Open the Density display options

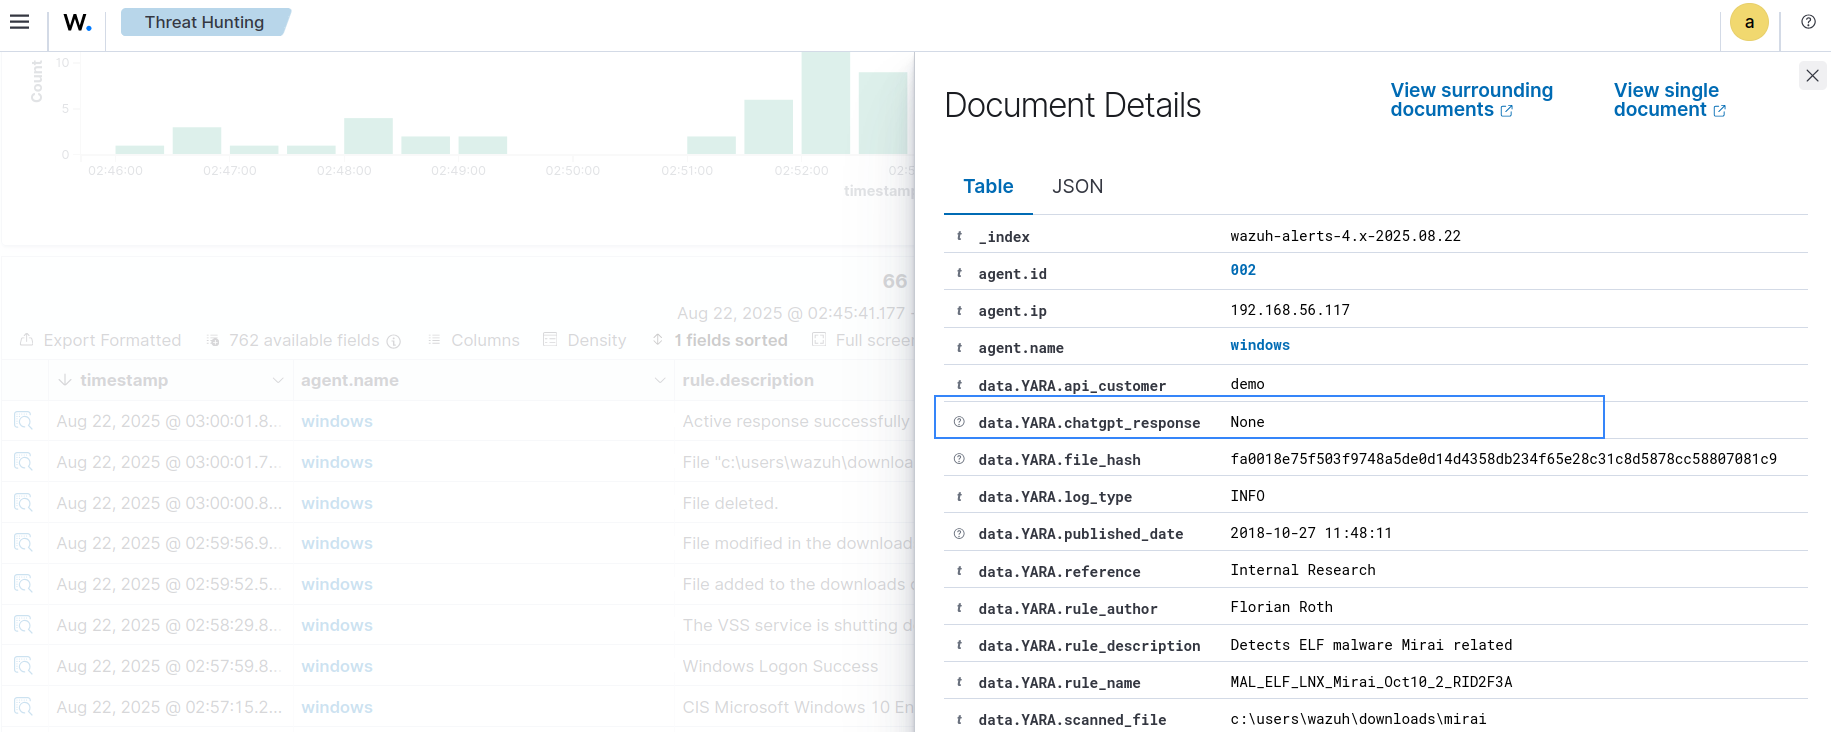(x=585, y=340)
